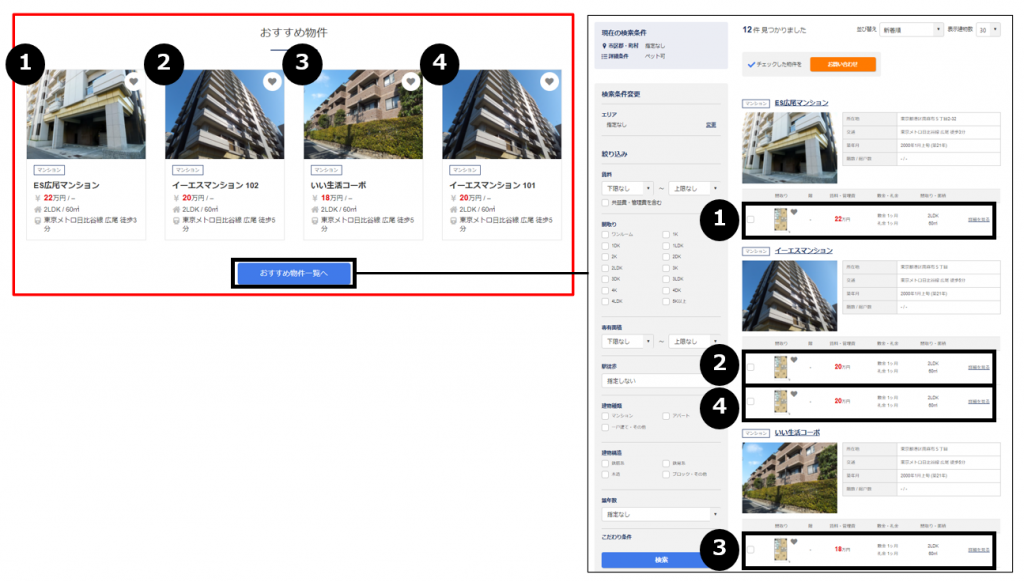Favorite the いい生活コーポ card
1024x582 pixels.
410,82
